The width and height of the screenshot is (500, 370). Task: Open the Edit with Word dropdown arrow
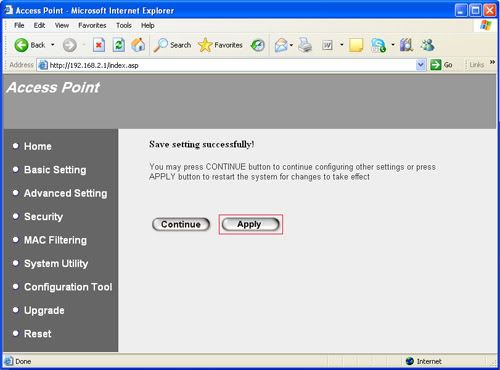point(342,45)
